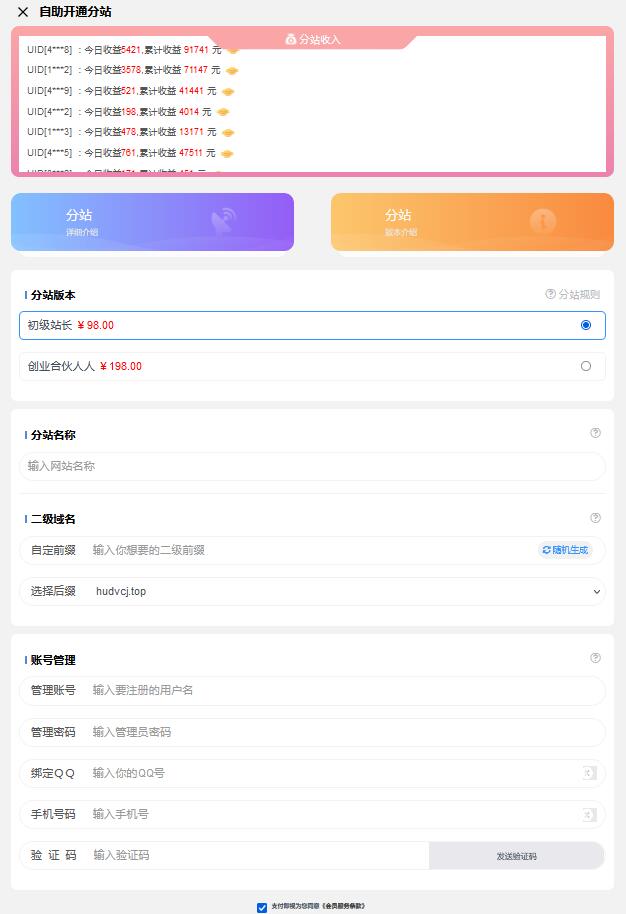Select the 创业合伙人人 ¥198.00 radio button
This screenshot has height=914, width=626.
pos(586,366)
